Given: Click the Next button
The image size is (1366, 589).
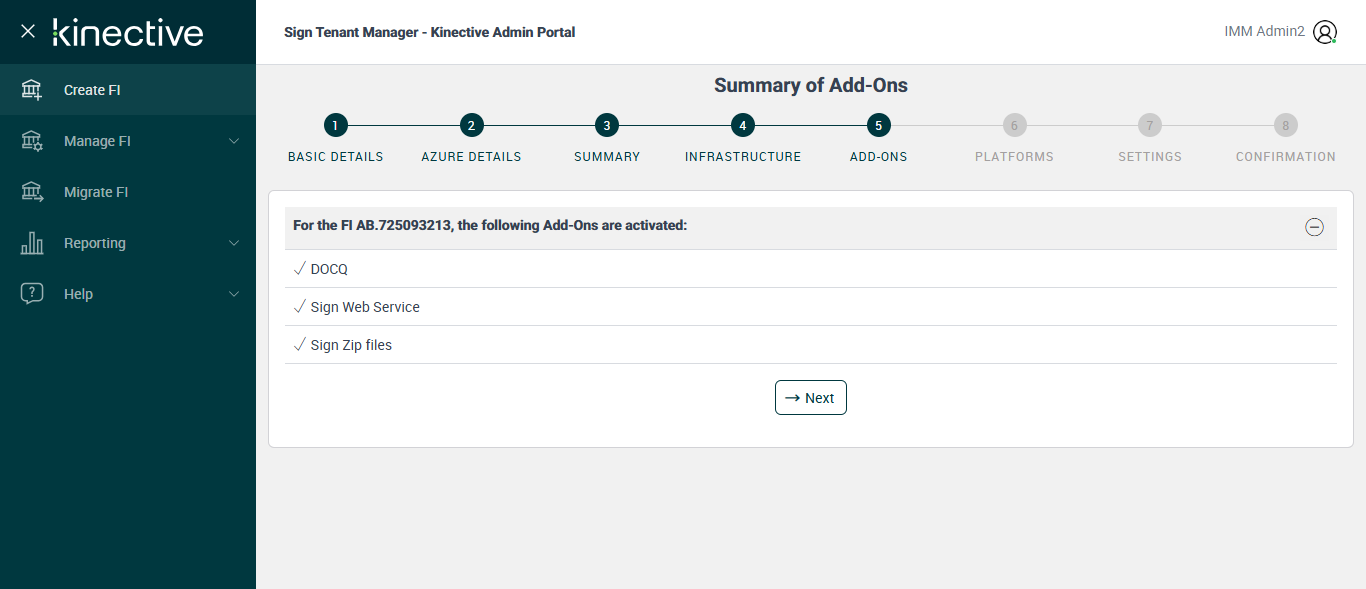Looking at the screenshot, I should (811, 398).
